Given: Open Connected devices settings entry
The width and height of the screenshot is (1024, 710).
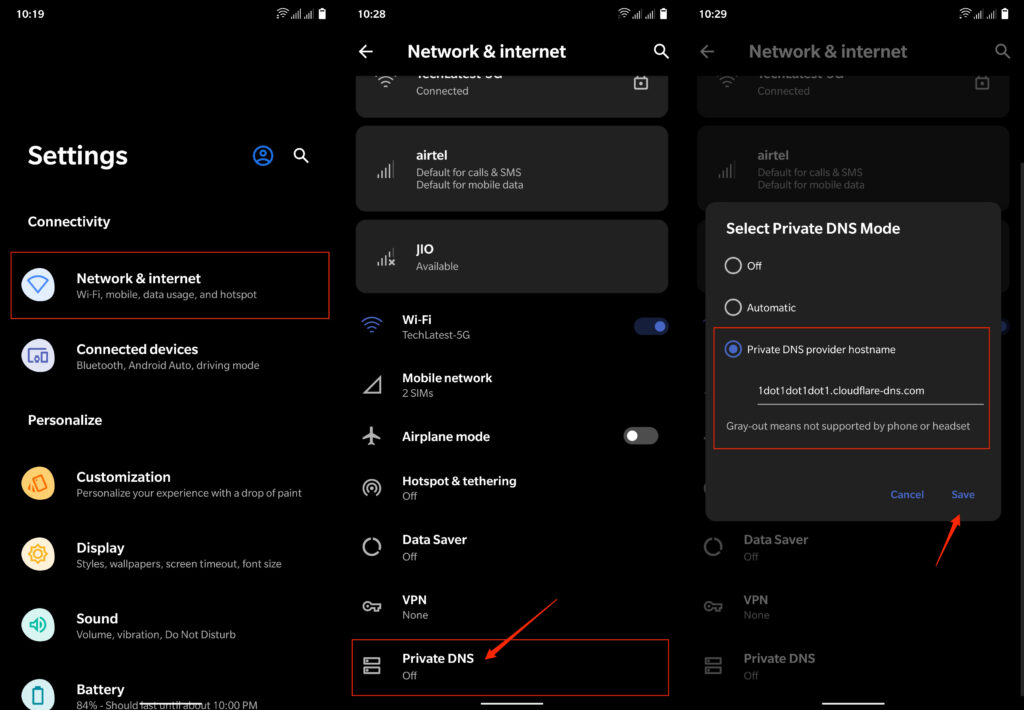Looking at the screenshot, I should tap(170, 356).
